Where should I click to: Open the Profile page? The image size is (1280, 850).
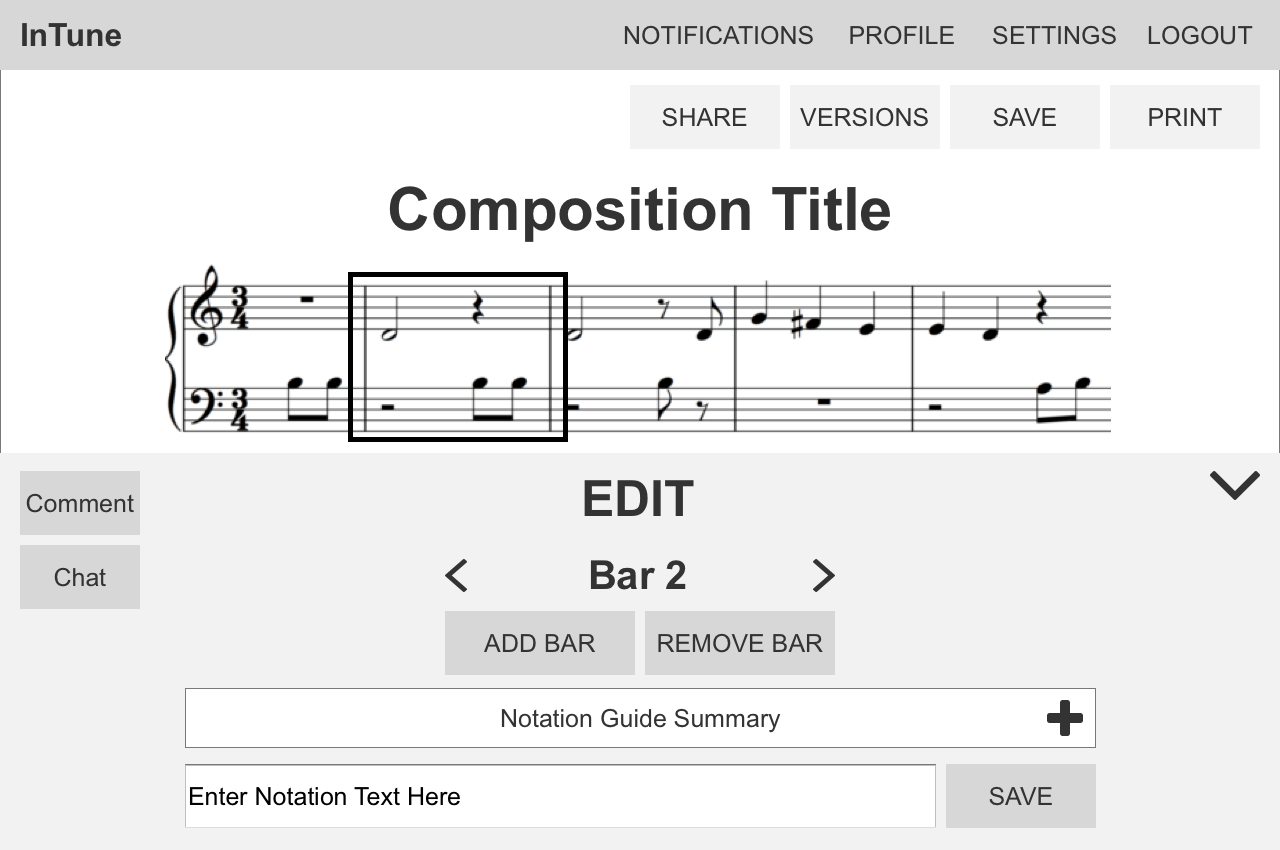tap(900, 35)
